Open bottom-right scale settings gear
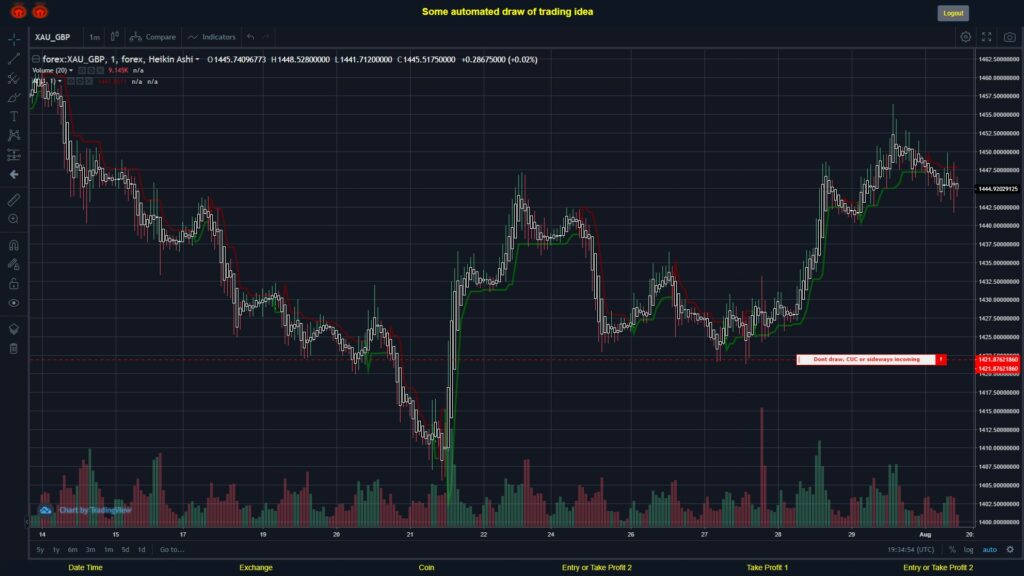This screenshot has width=1024, height=576. (x=1010, y=550)
